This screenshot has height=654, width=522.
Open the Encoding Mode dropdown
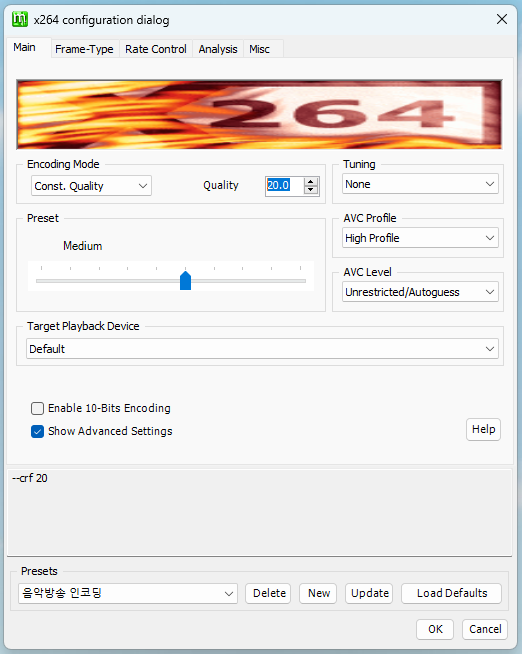91,186
